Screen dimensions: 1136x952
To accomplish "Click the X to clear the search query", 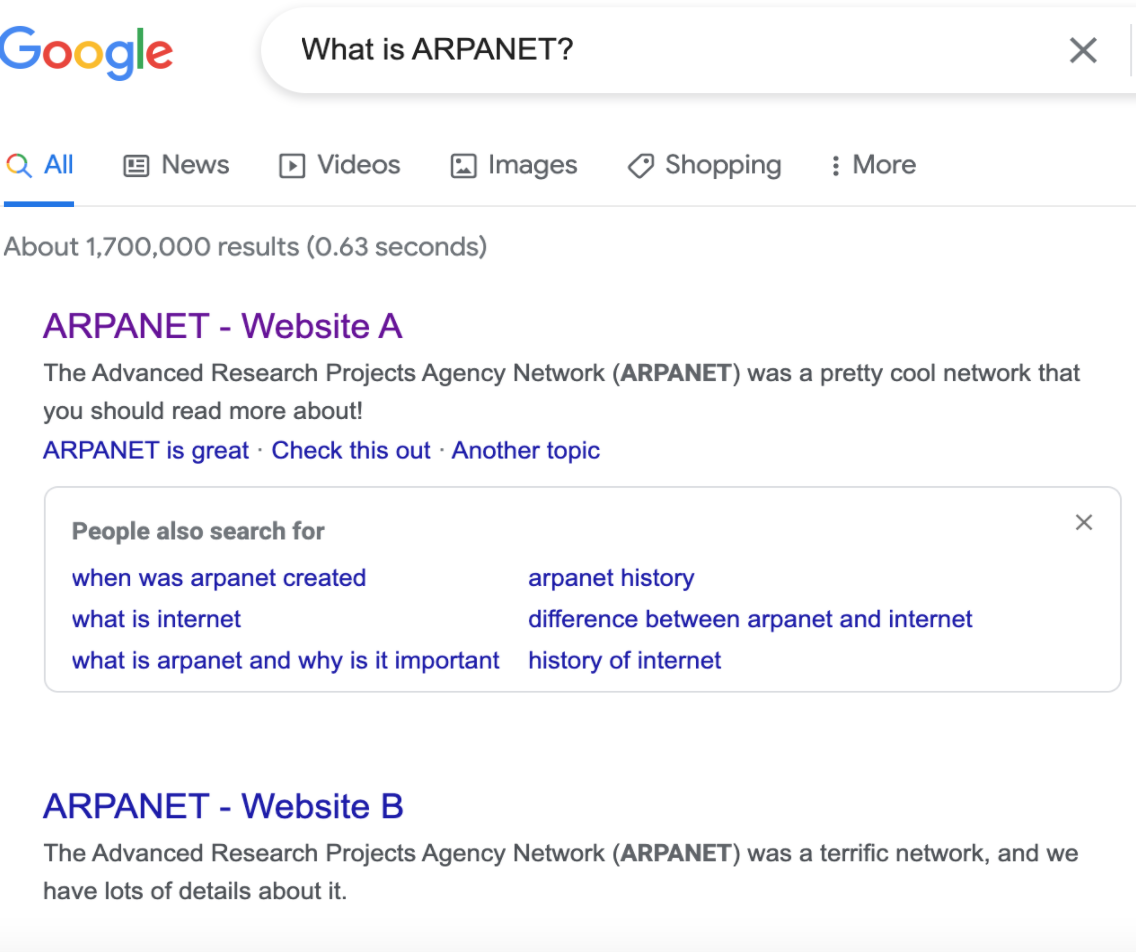I will click(x=1083, y=50).
